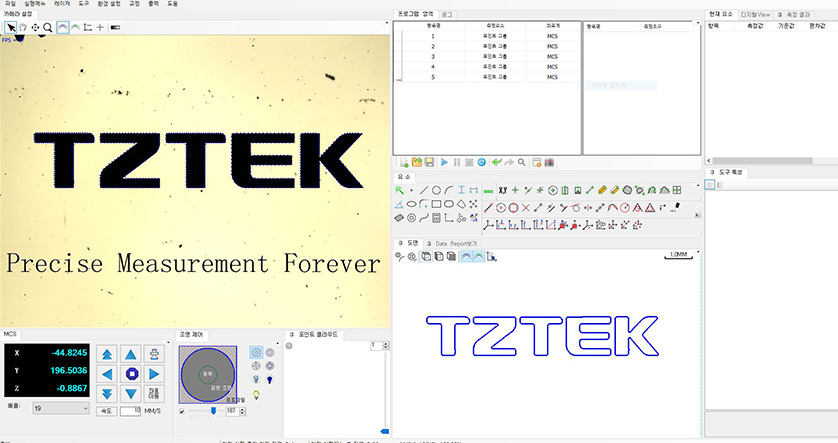The height and width of the screenshot is (443, 838).
Task: Select the magnifier zoom tool above camera view
Action: 48,27
